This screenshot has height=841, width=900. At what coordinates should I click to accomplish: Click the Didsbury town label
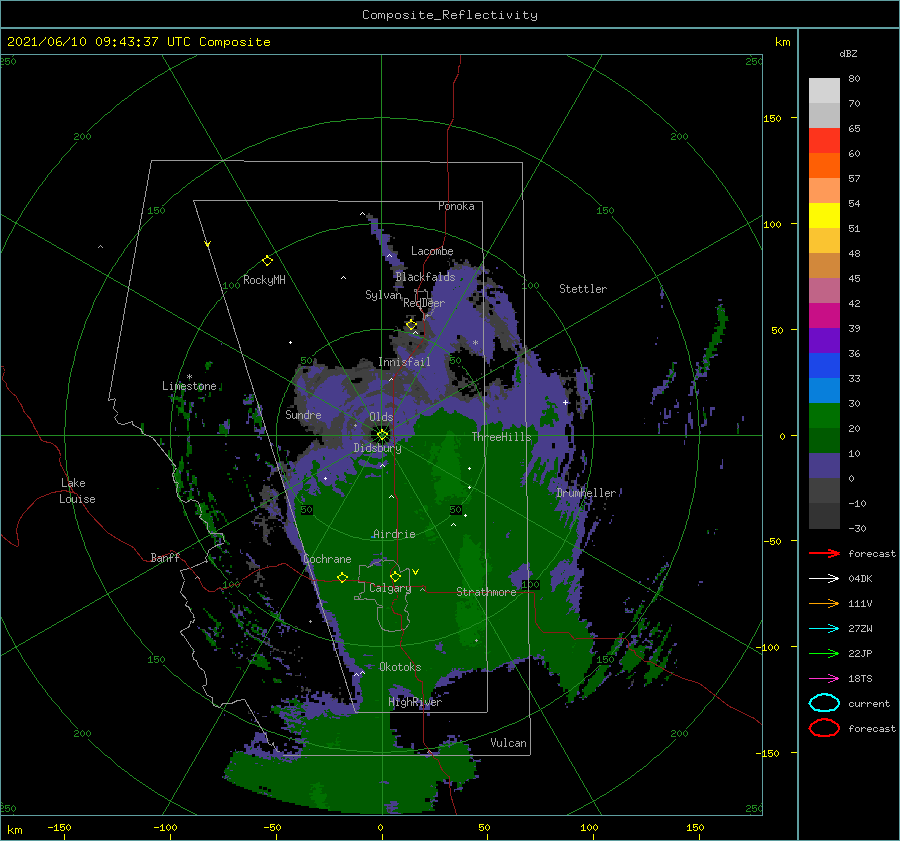pyautogui.click(x=377, y=448)
